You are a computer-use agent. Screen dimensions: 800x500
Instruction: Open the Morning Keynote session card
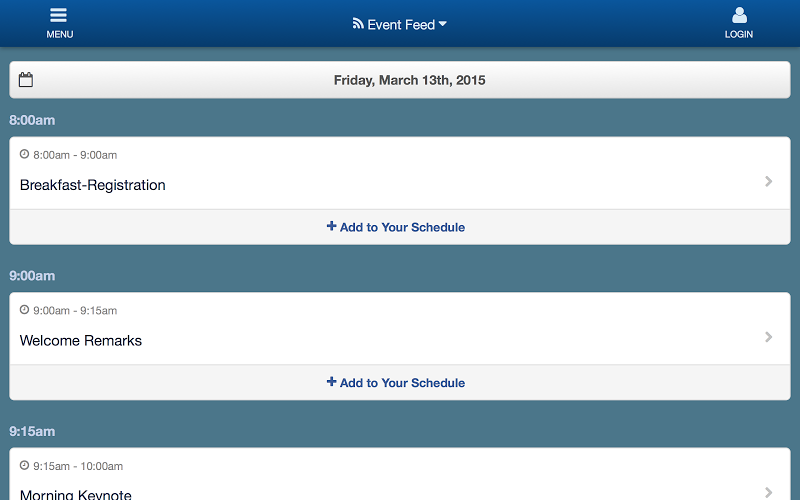400,474
